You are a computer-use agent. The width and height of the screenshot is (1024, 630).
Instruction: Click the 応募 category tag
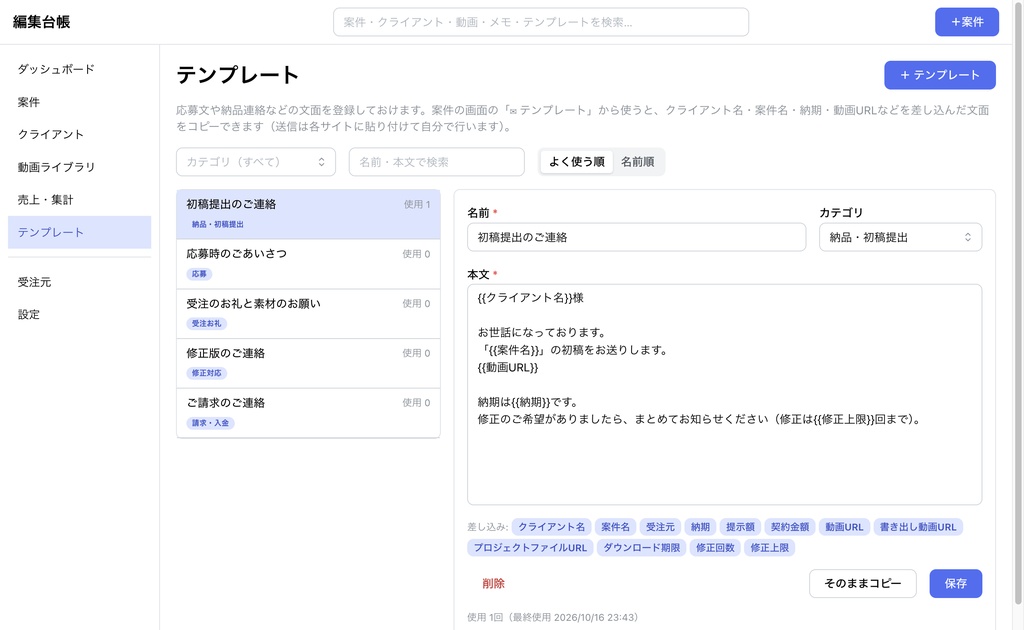199,274
